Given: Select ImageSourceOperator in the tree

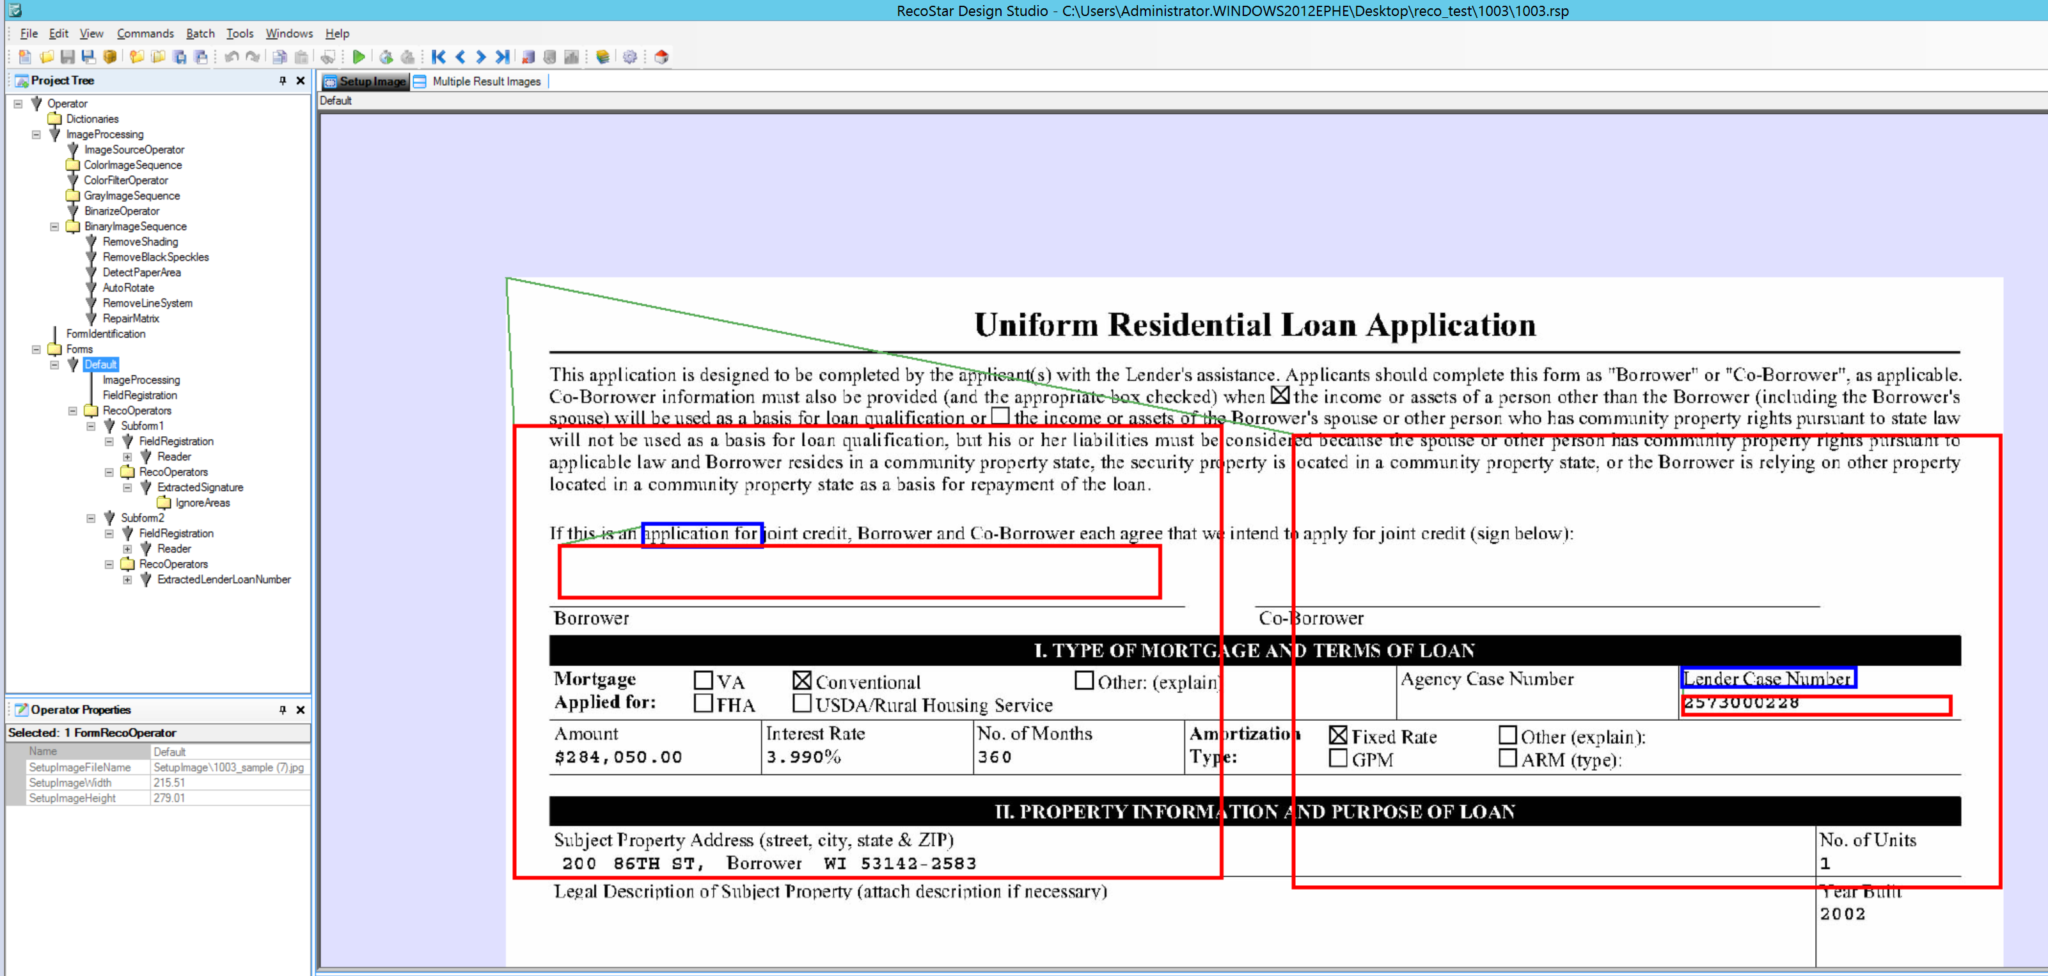Looking at the screenshot, I should 134,150.
